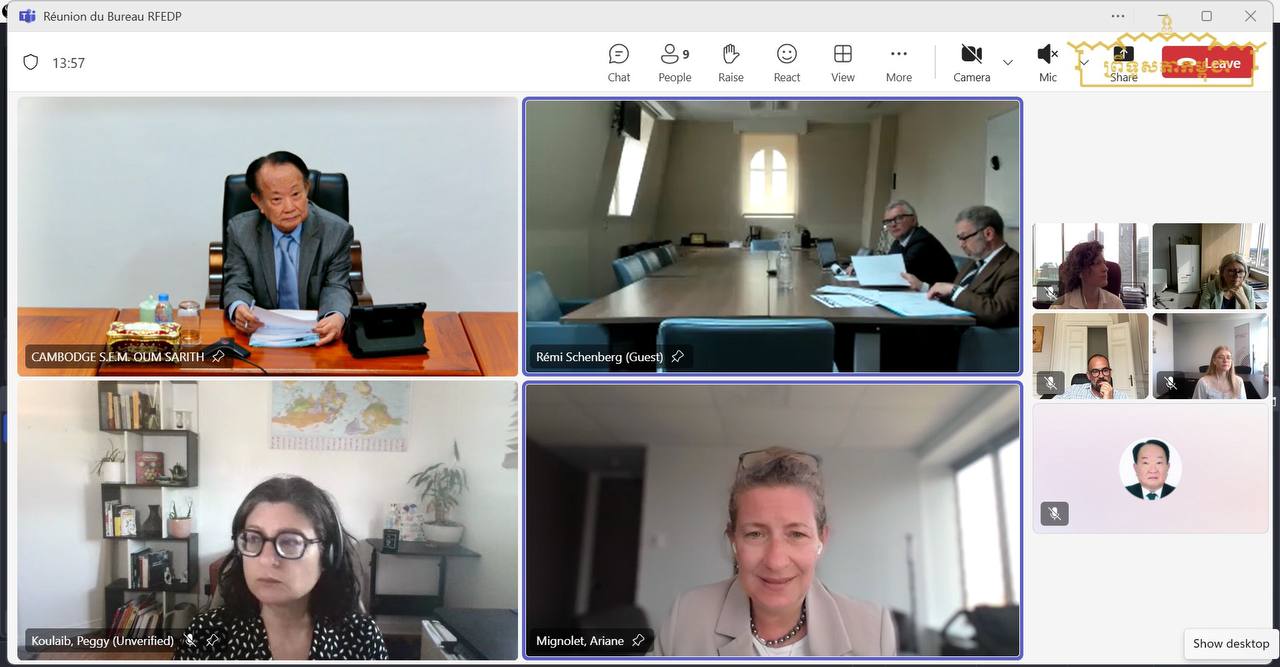Click pin icon for Rémi Schenberg
The width and height of the screenshot is (1280, 667).
pos(677,356)
